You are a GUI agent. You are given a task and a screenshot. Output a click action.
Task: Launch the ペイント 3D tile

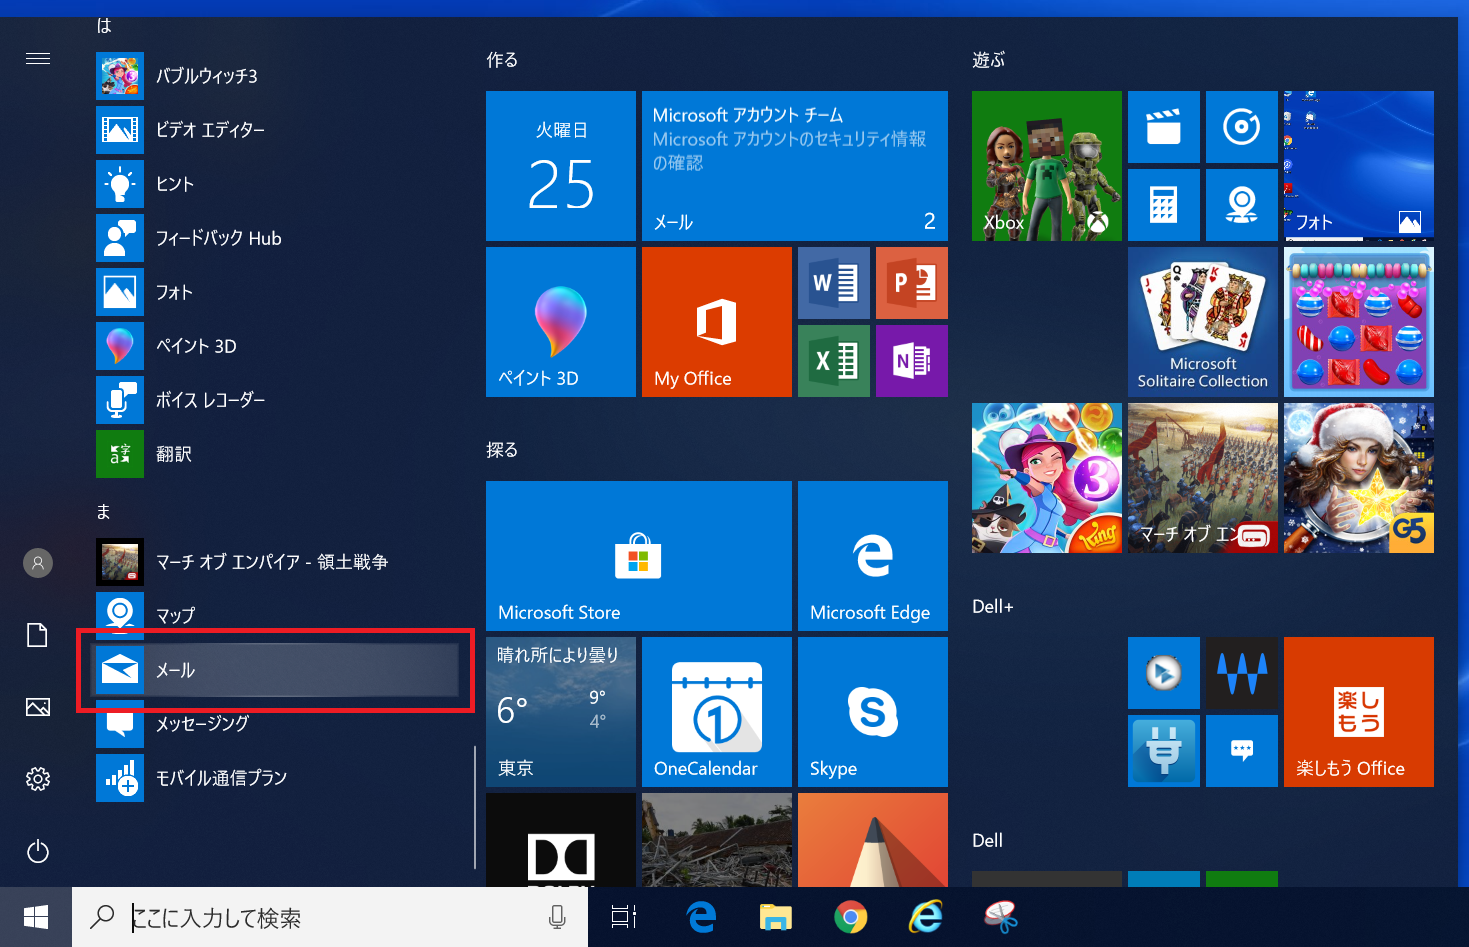point(561,322)
